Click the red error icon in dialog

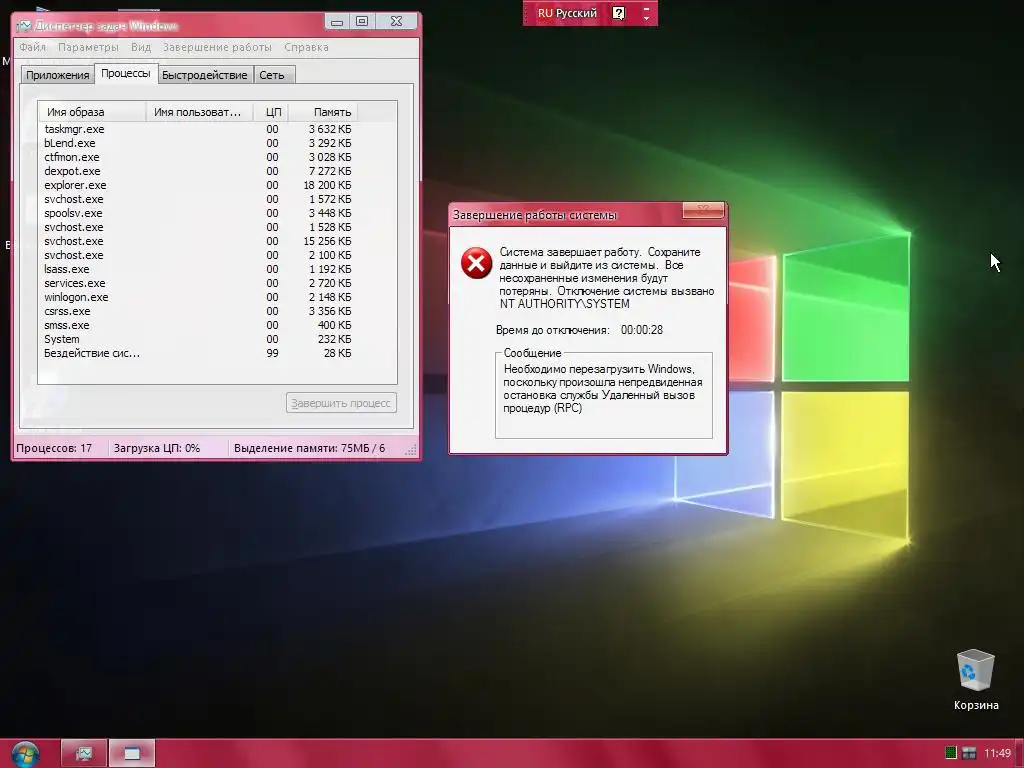pos(477,263)
